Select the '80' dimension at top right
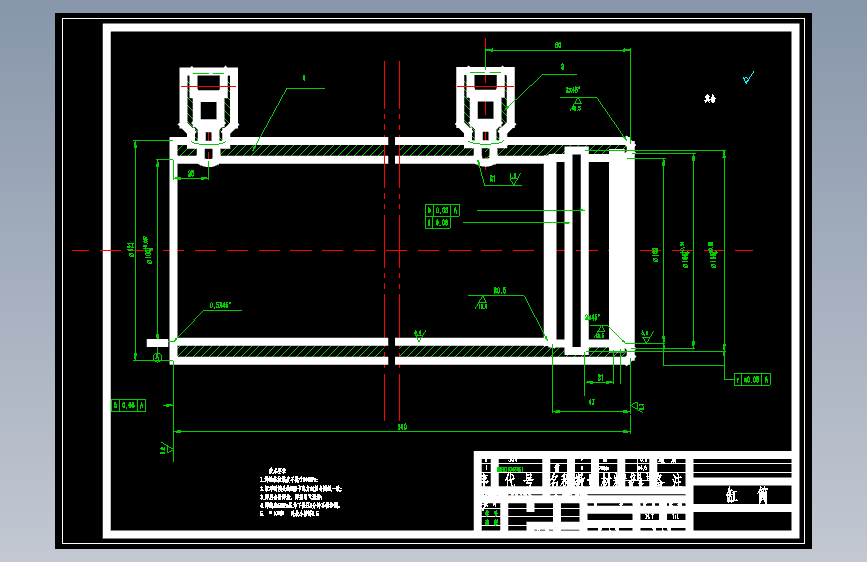 (558, 45)
